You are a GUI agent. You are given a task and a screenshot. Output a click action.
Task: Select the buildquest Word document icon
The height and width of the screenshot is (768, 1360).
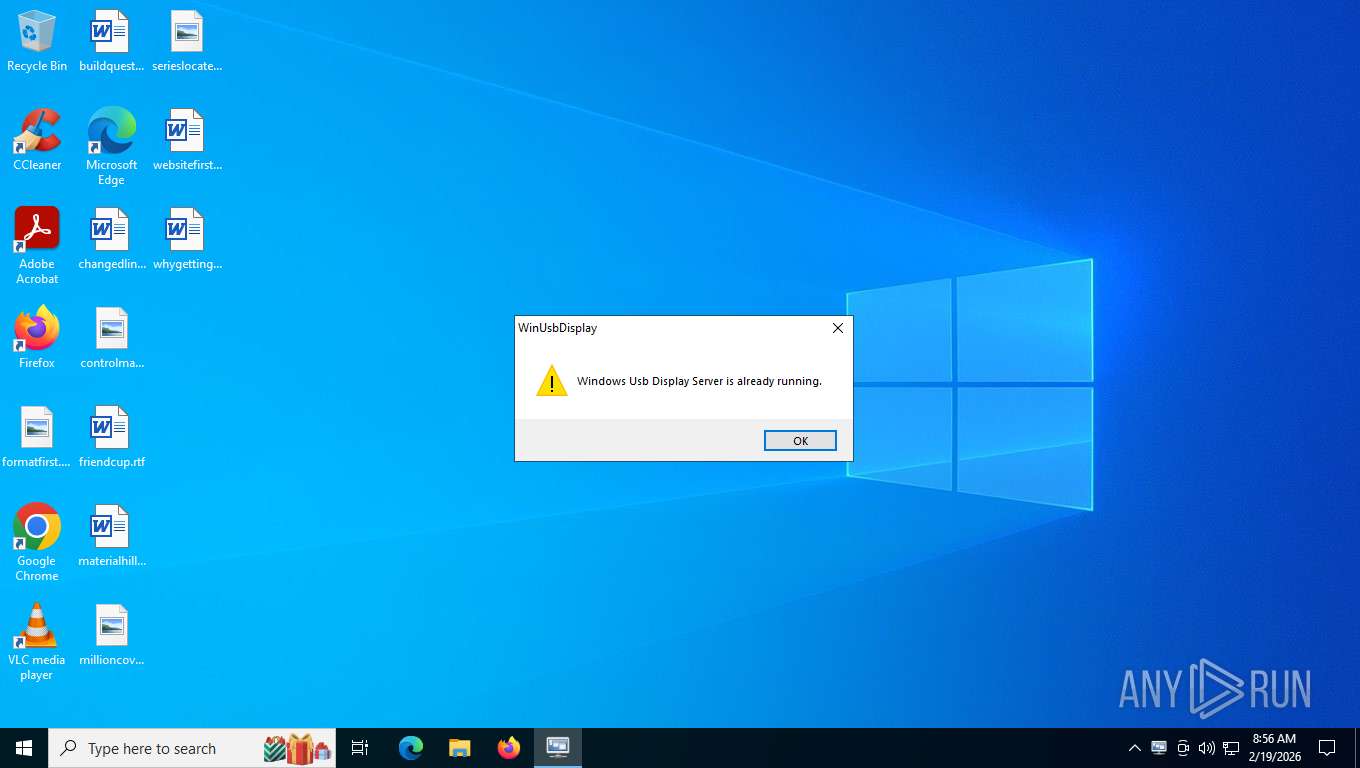pos(111,42)
